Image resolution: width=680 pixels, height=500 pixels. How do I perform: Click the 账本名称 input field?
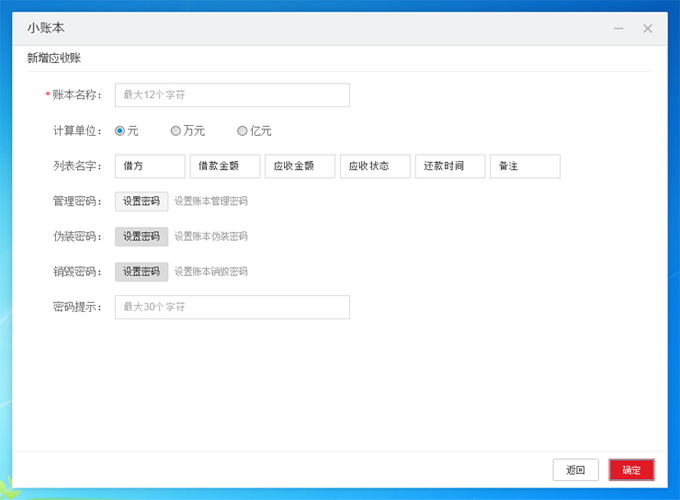[x=232, y=95]
